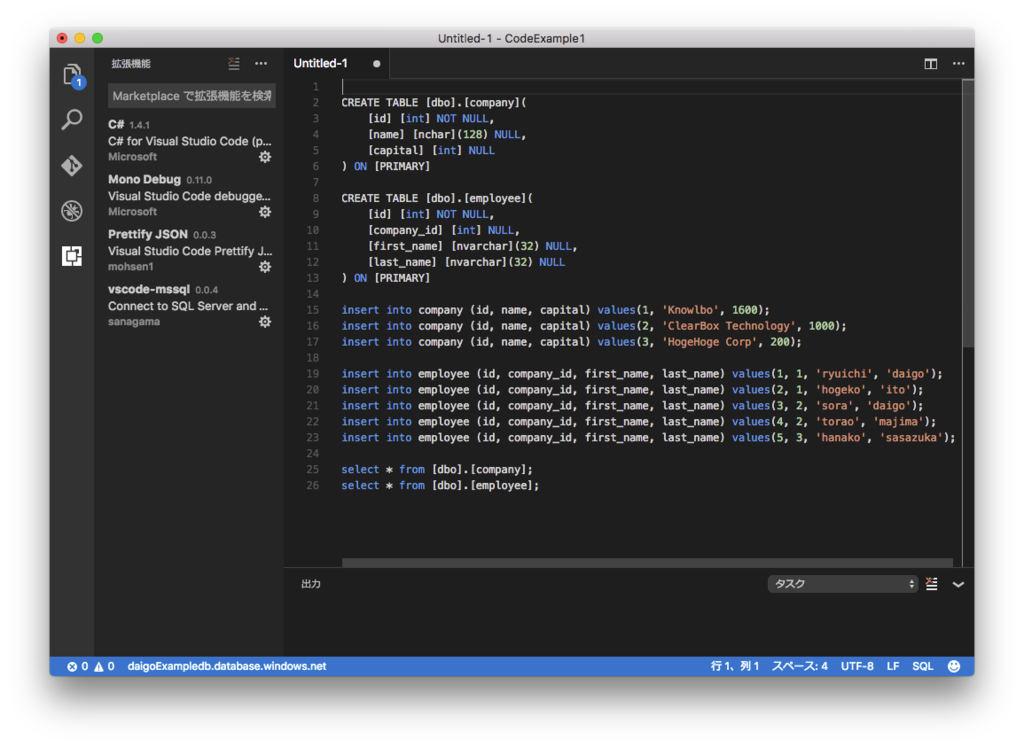This screenshot has width=1024, height=747.
Task: Click 'ryuichi' string on line 19
Action: [844, 374]
